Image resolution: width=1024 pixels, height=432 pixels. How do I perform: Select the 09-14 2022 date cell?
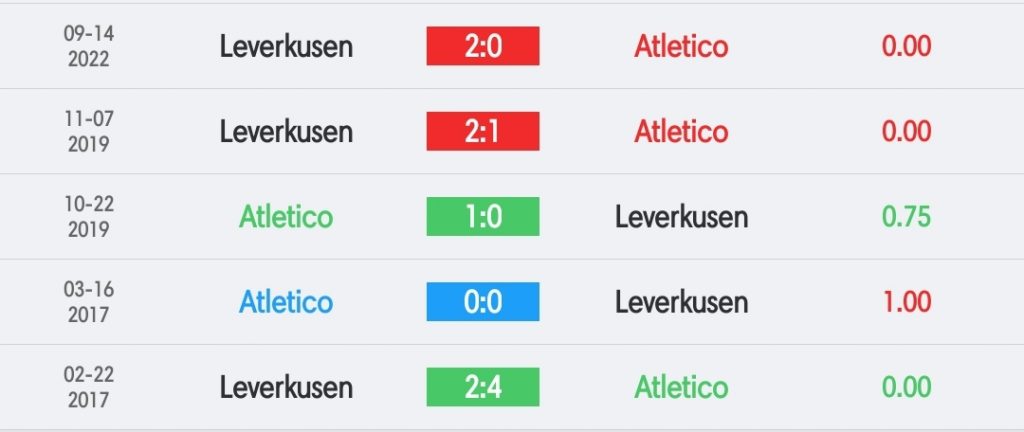[x=89, y=46]
